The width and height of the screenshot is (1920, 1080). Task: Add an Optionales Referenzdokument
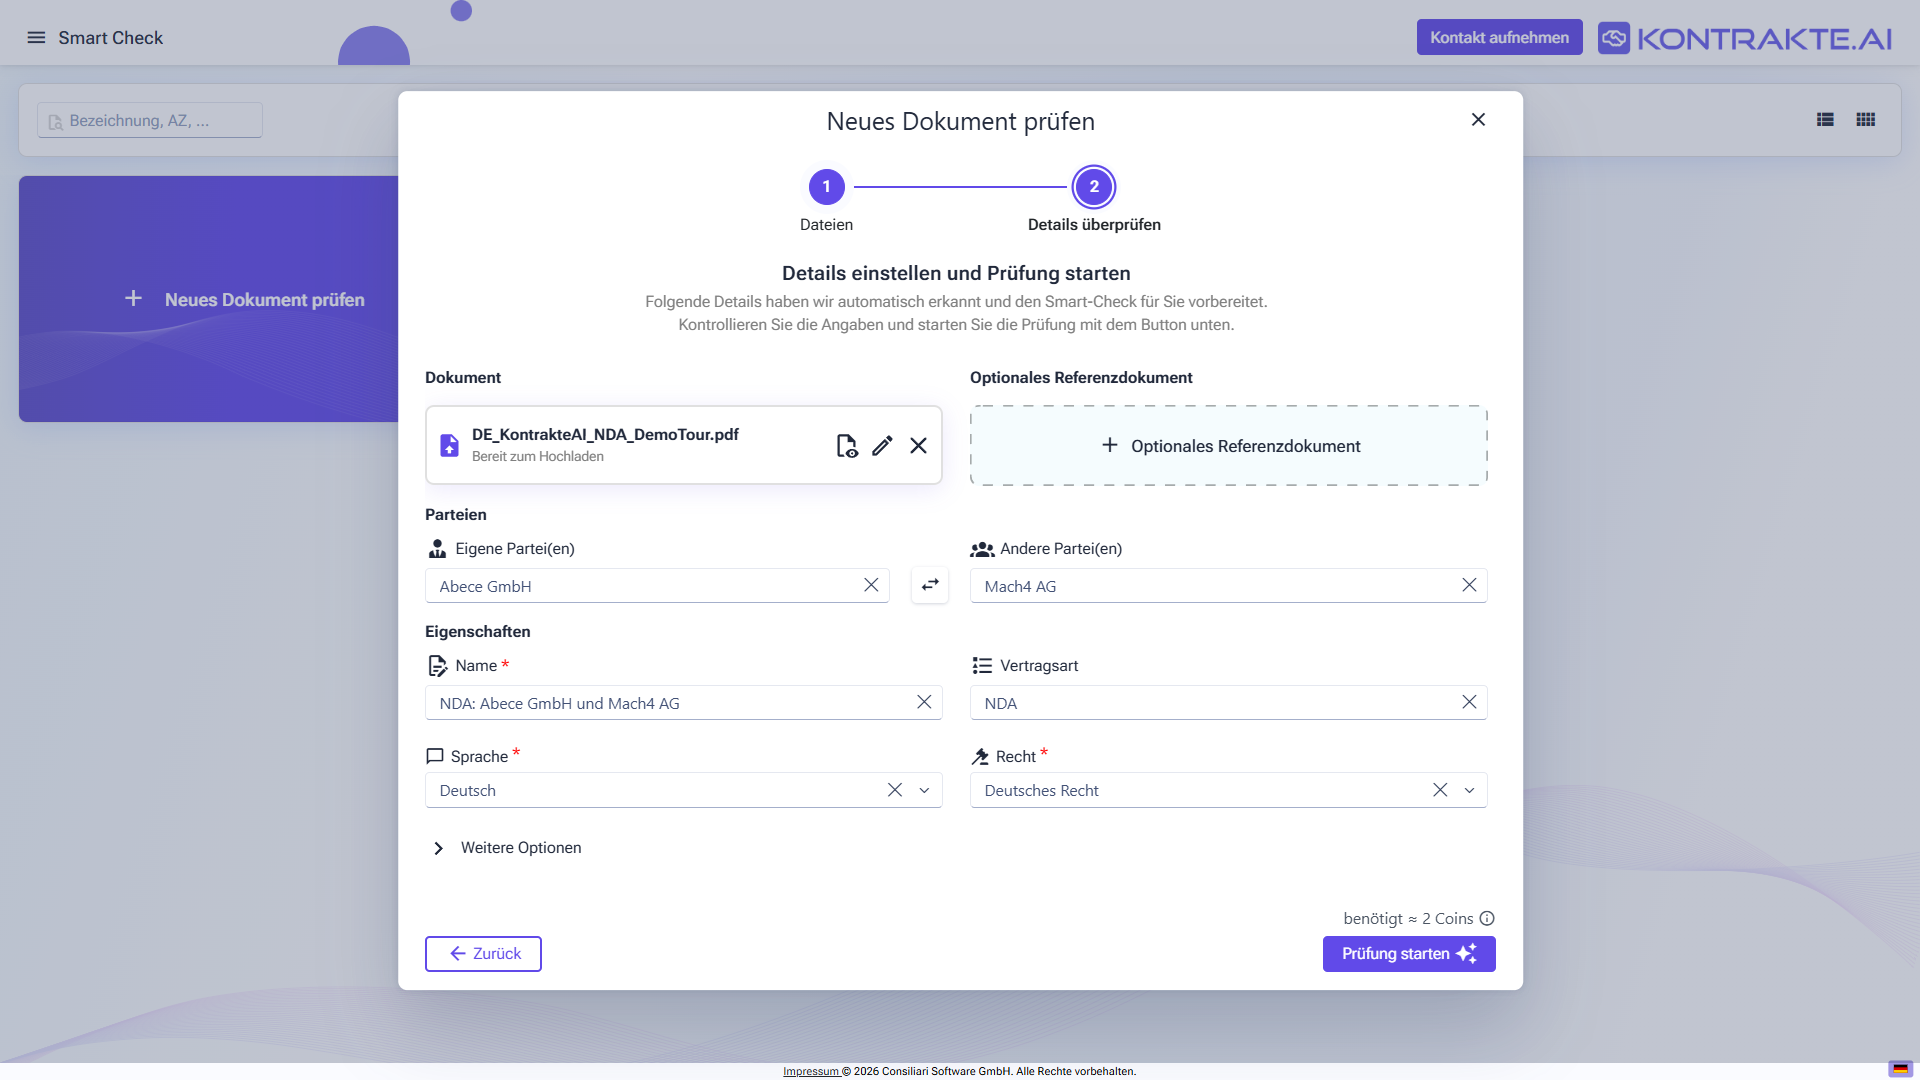pyautogui.click(x=1229, y=446)
